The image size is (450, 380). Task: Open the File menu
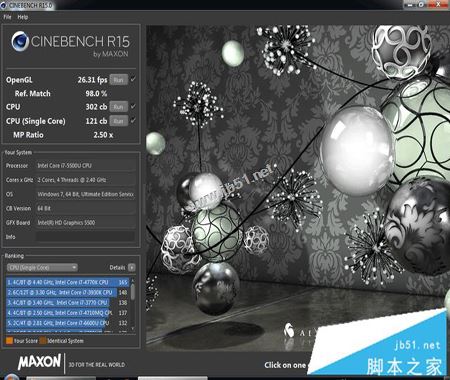pyautogui.click(x=7, y=17)
